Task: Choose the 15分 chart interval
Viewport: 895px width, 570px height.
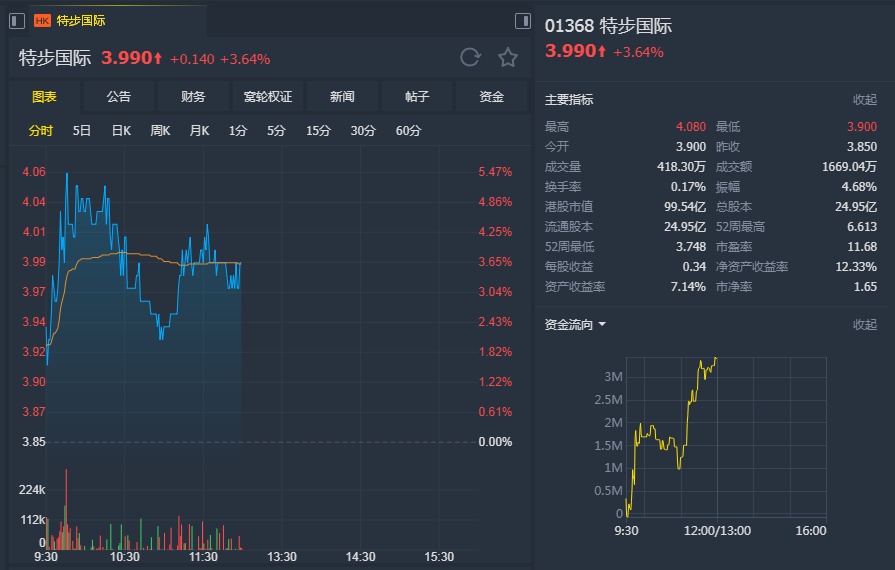Action: pos(318,131)
